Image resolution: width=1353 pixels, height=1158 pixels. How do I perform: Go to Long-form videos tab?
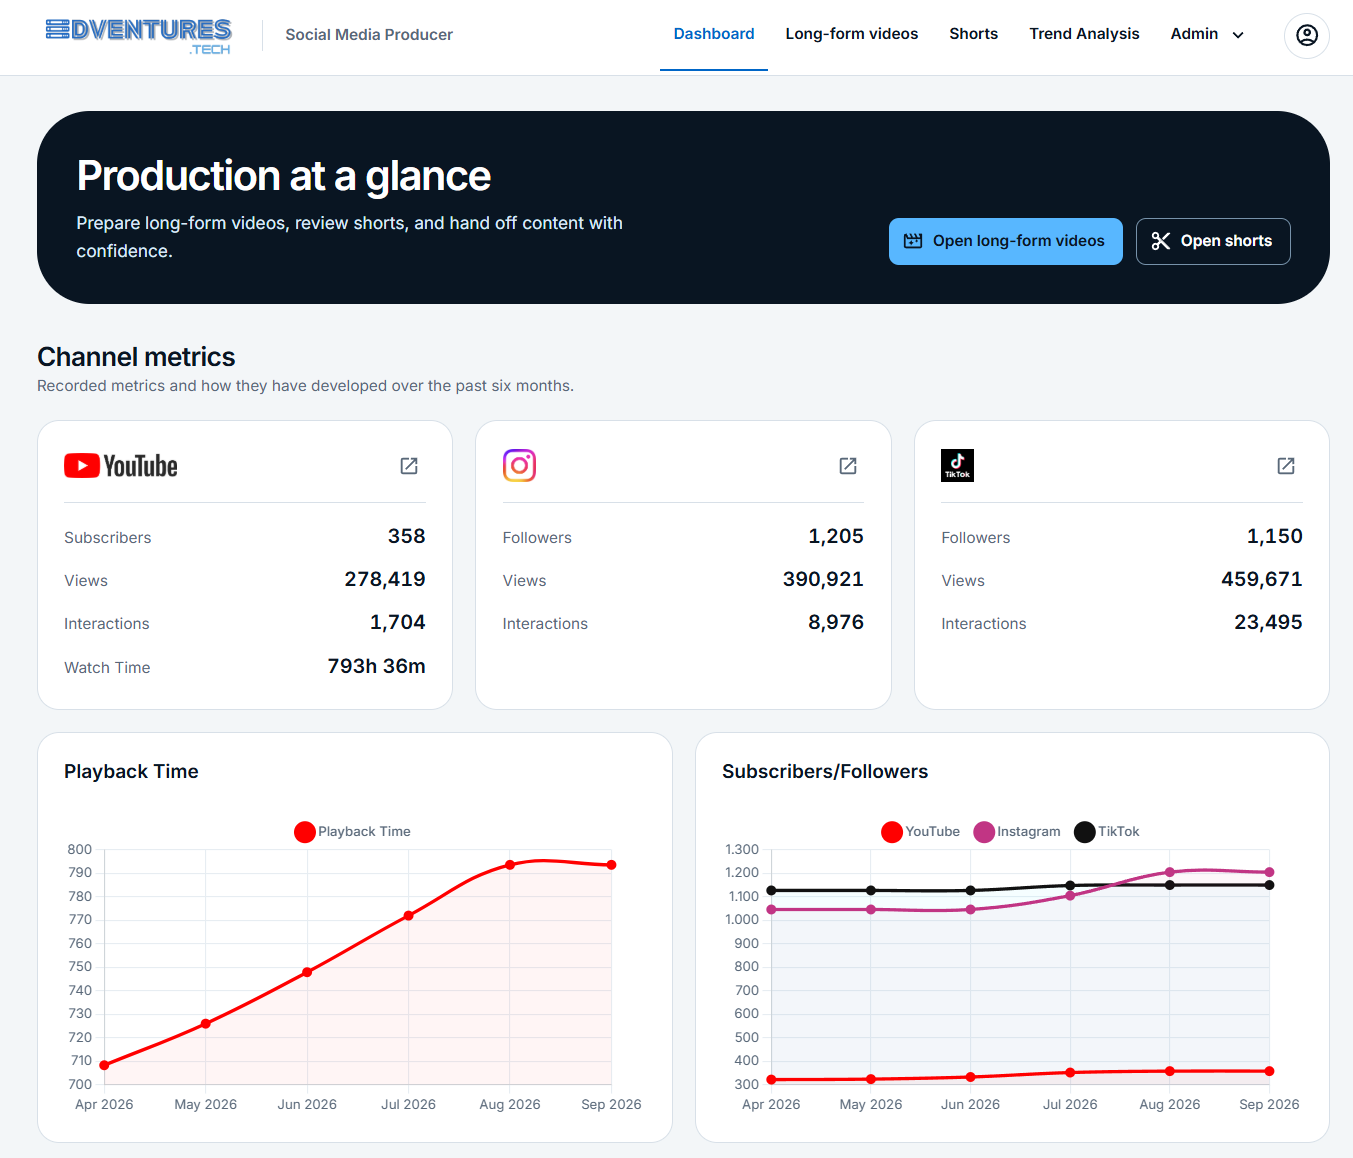852,34
